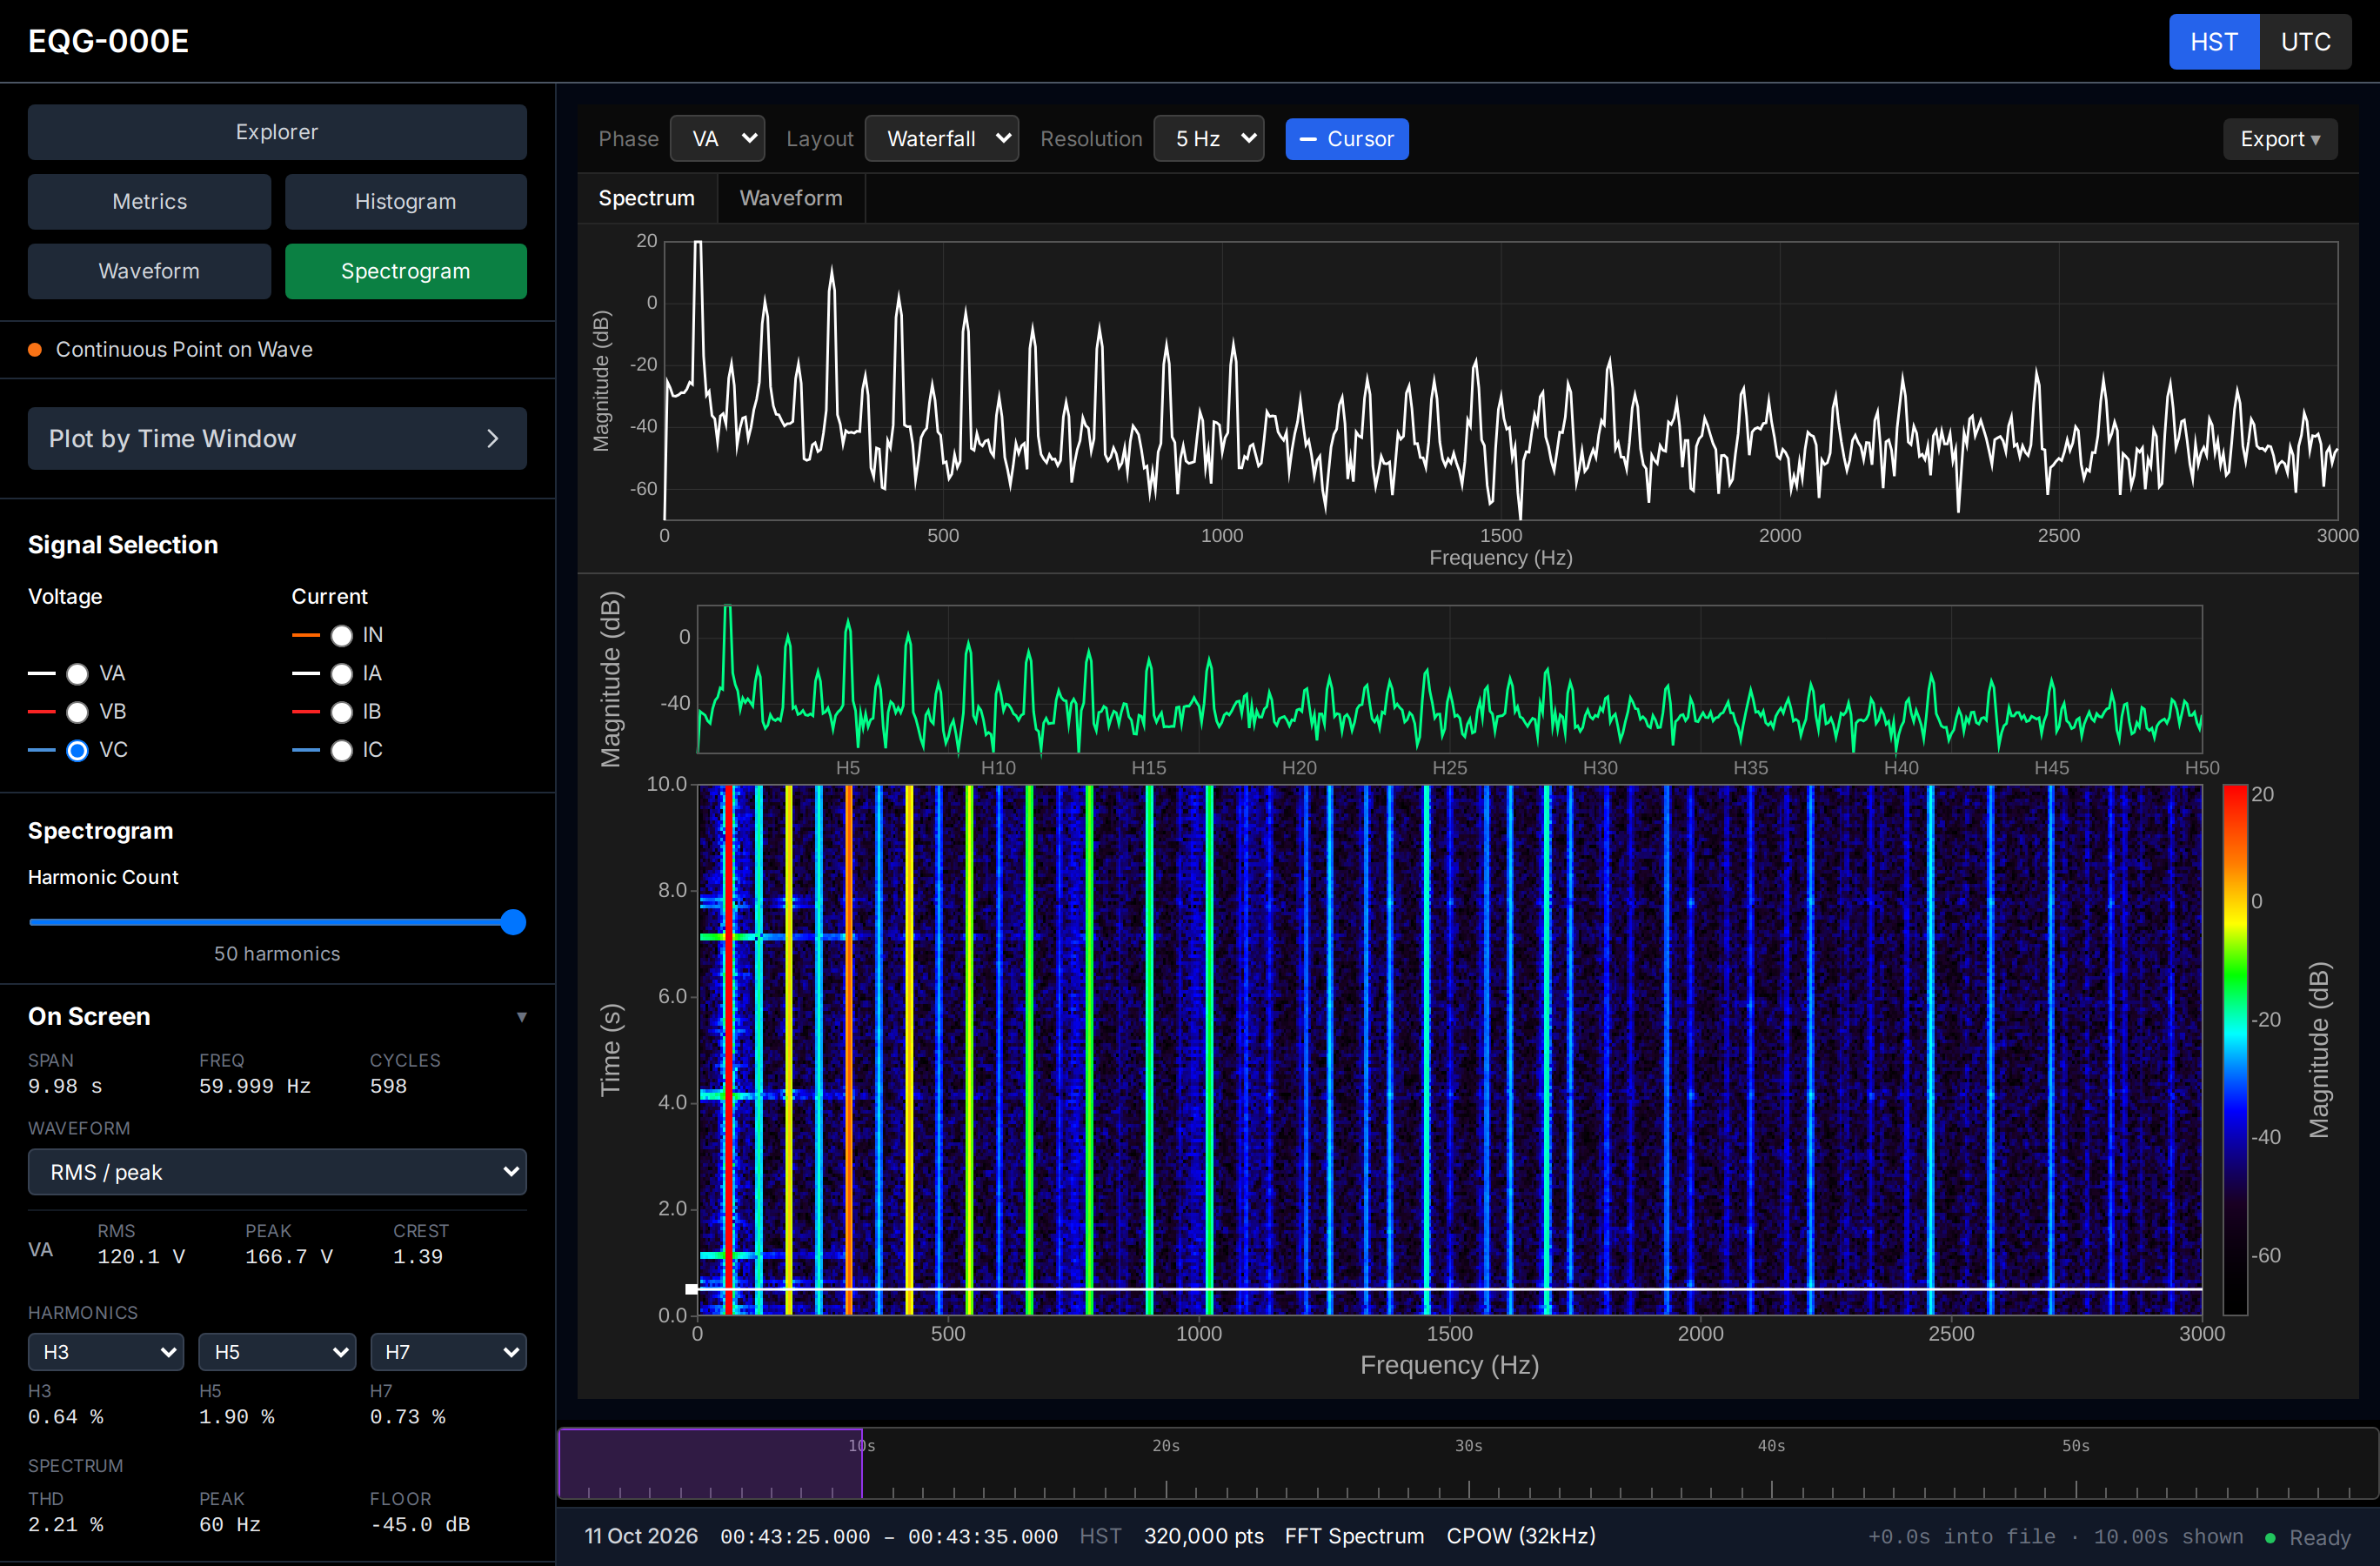This screenshot has width=2380, height=1566.
Task: Open the Resolution 5 Hz dropdown
Action: click(x=1208, y=138)
